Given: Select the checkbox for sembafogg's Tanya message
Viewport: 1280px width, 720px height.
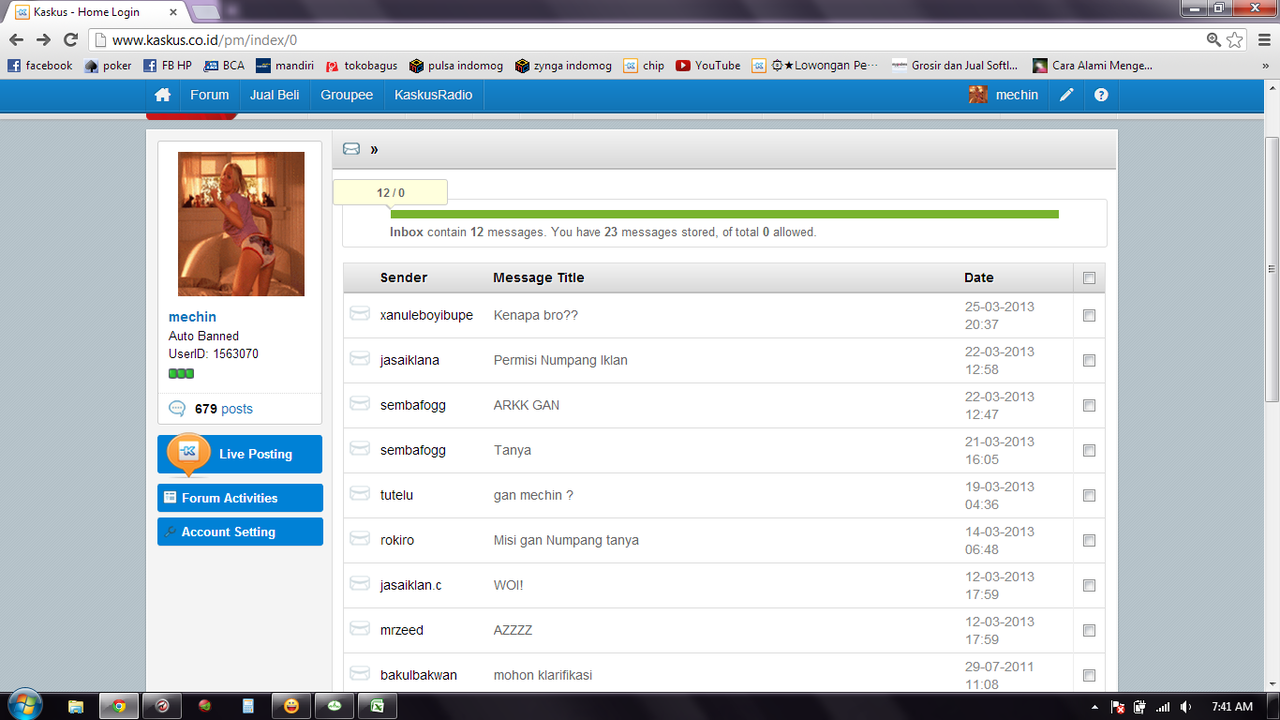Looking at the screenshot, I should click(x=1089, y=450).
